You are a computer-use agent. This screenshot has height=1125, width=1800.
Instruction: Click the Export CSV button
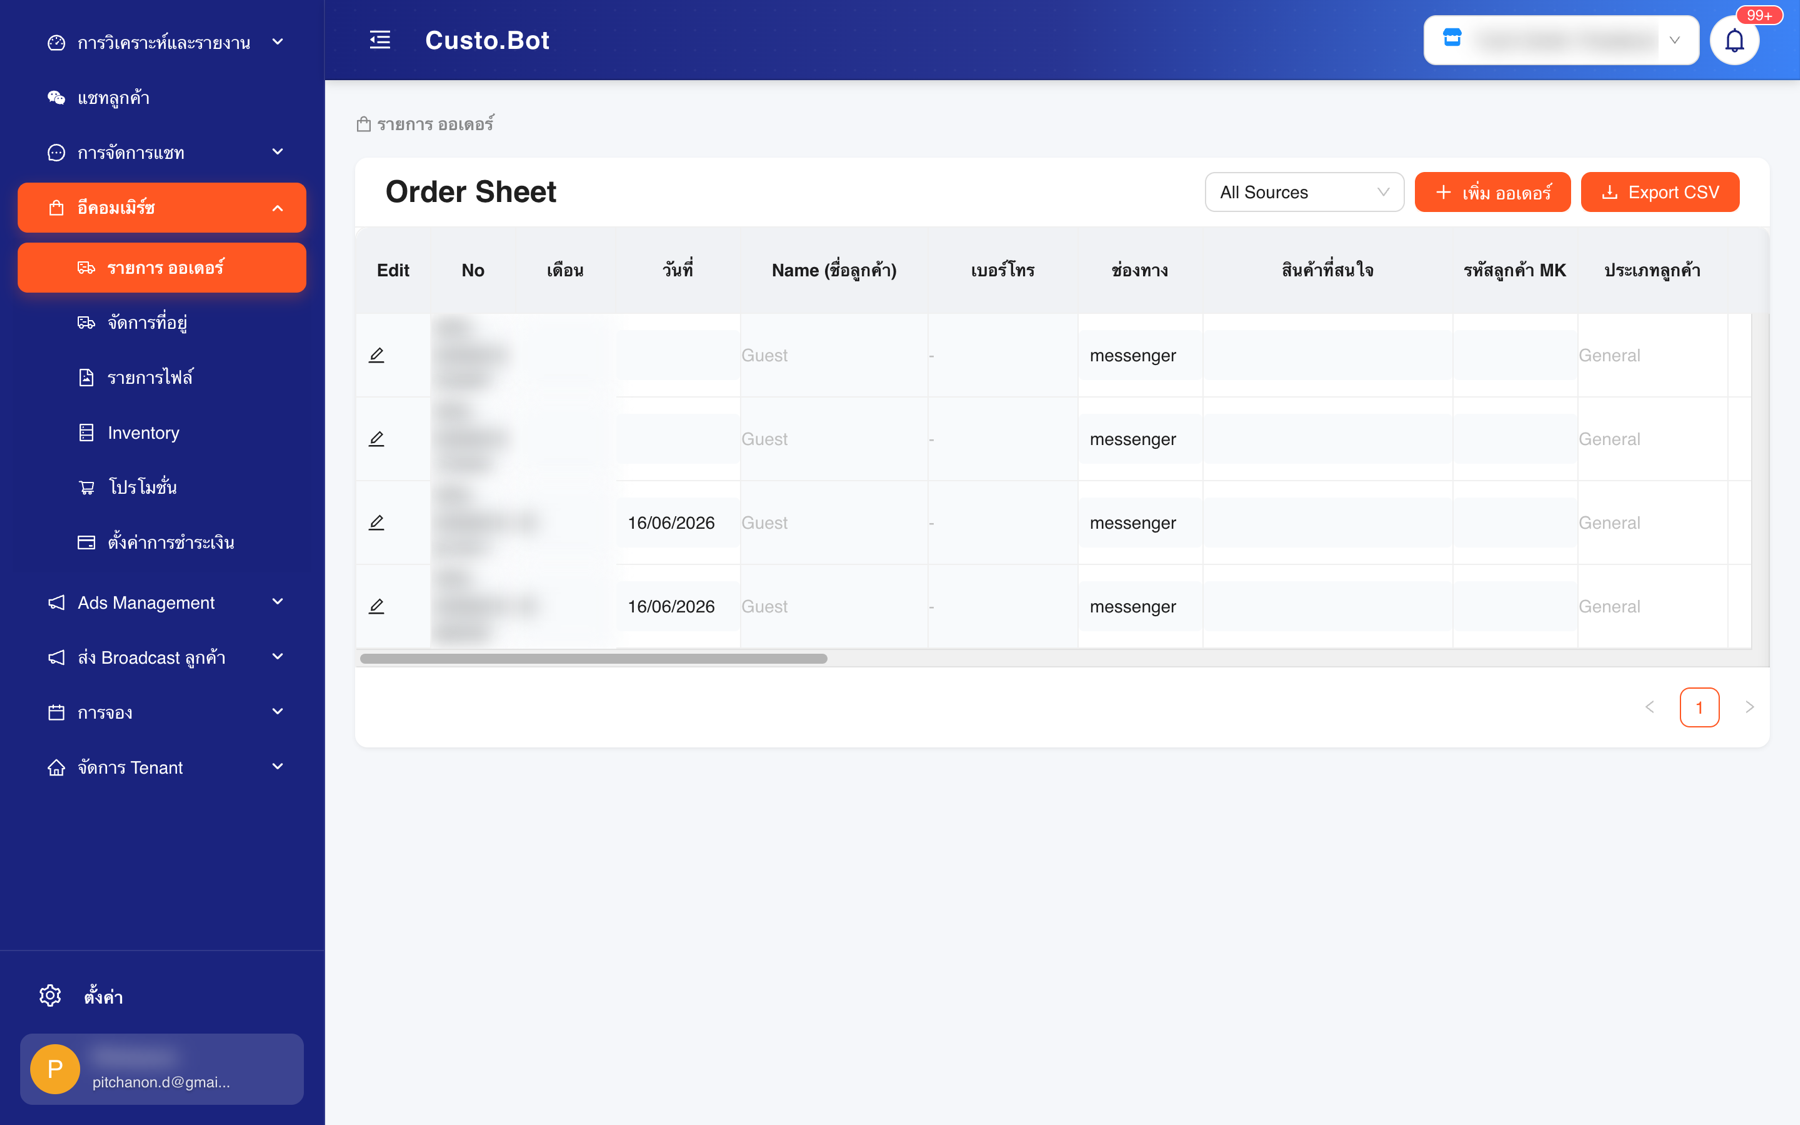pos(1660,192)
